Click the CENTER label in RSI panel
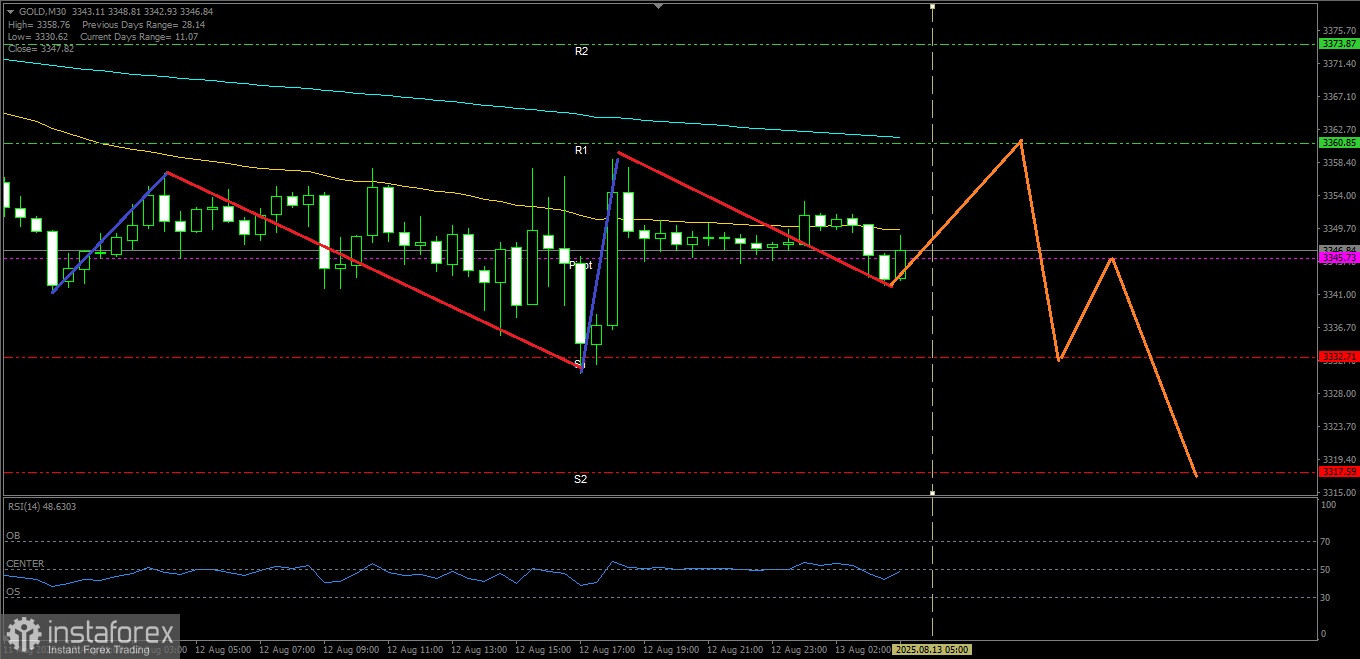 tap(25, 564)
